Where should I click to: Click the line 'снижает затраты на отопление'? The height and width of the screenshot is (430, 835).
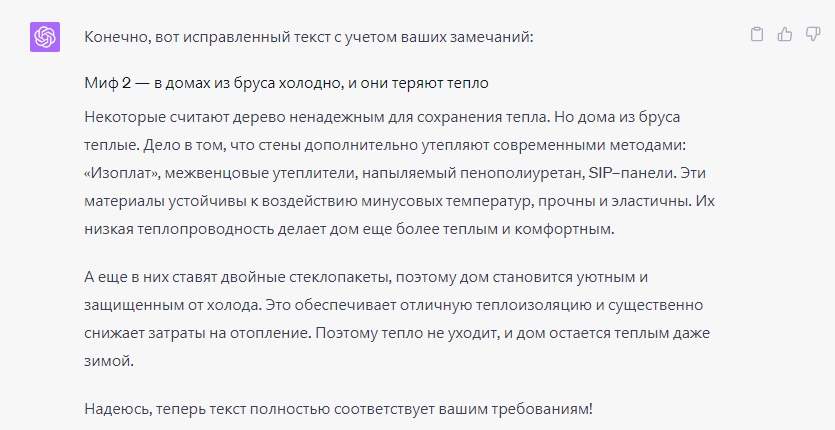397,334
